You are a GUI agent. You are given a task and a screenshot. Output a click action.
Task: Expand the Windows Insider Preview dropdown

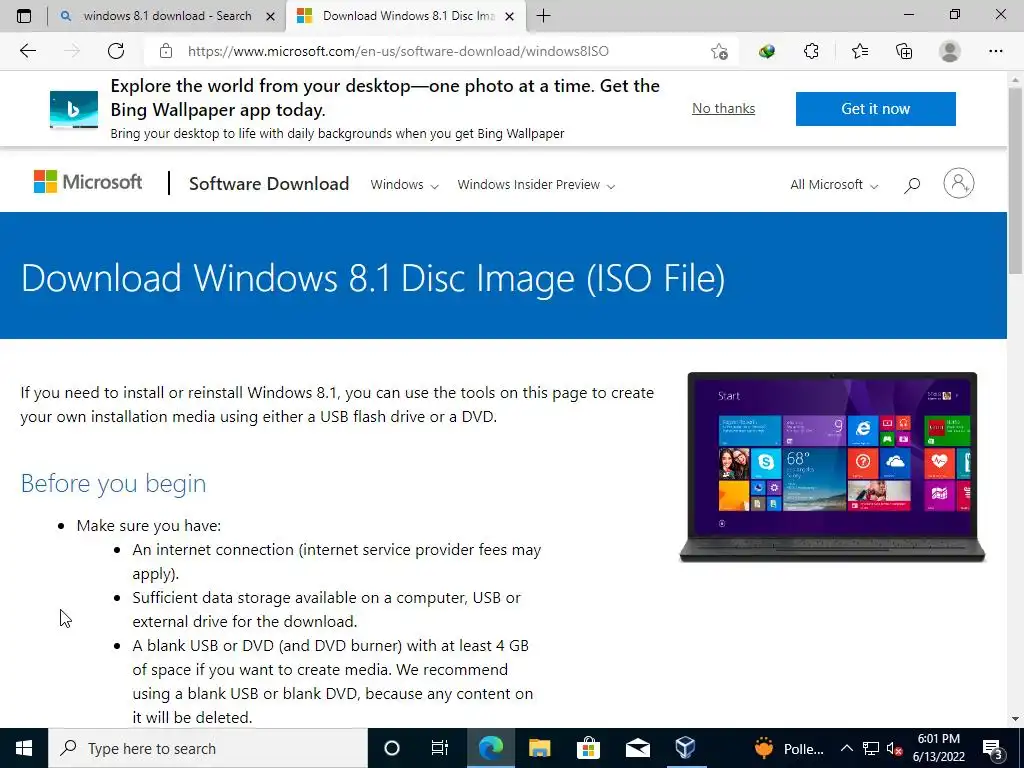tap(536, 185)
